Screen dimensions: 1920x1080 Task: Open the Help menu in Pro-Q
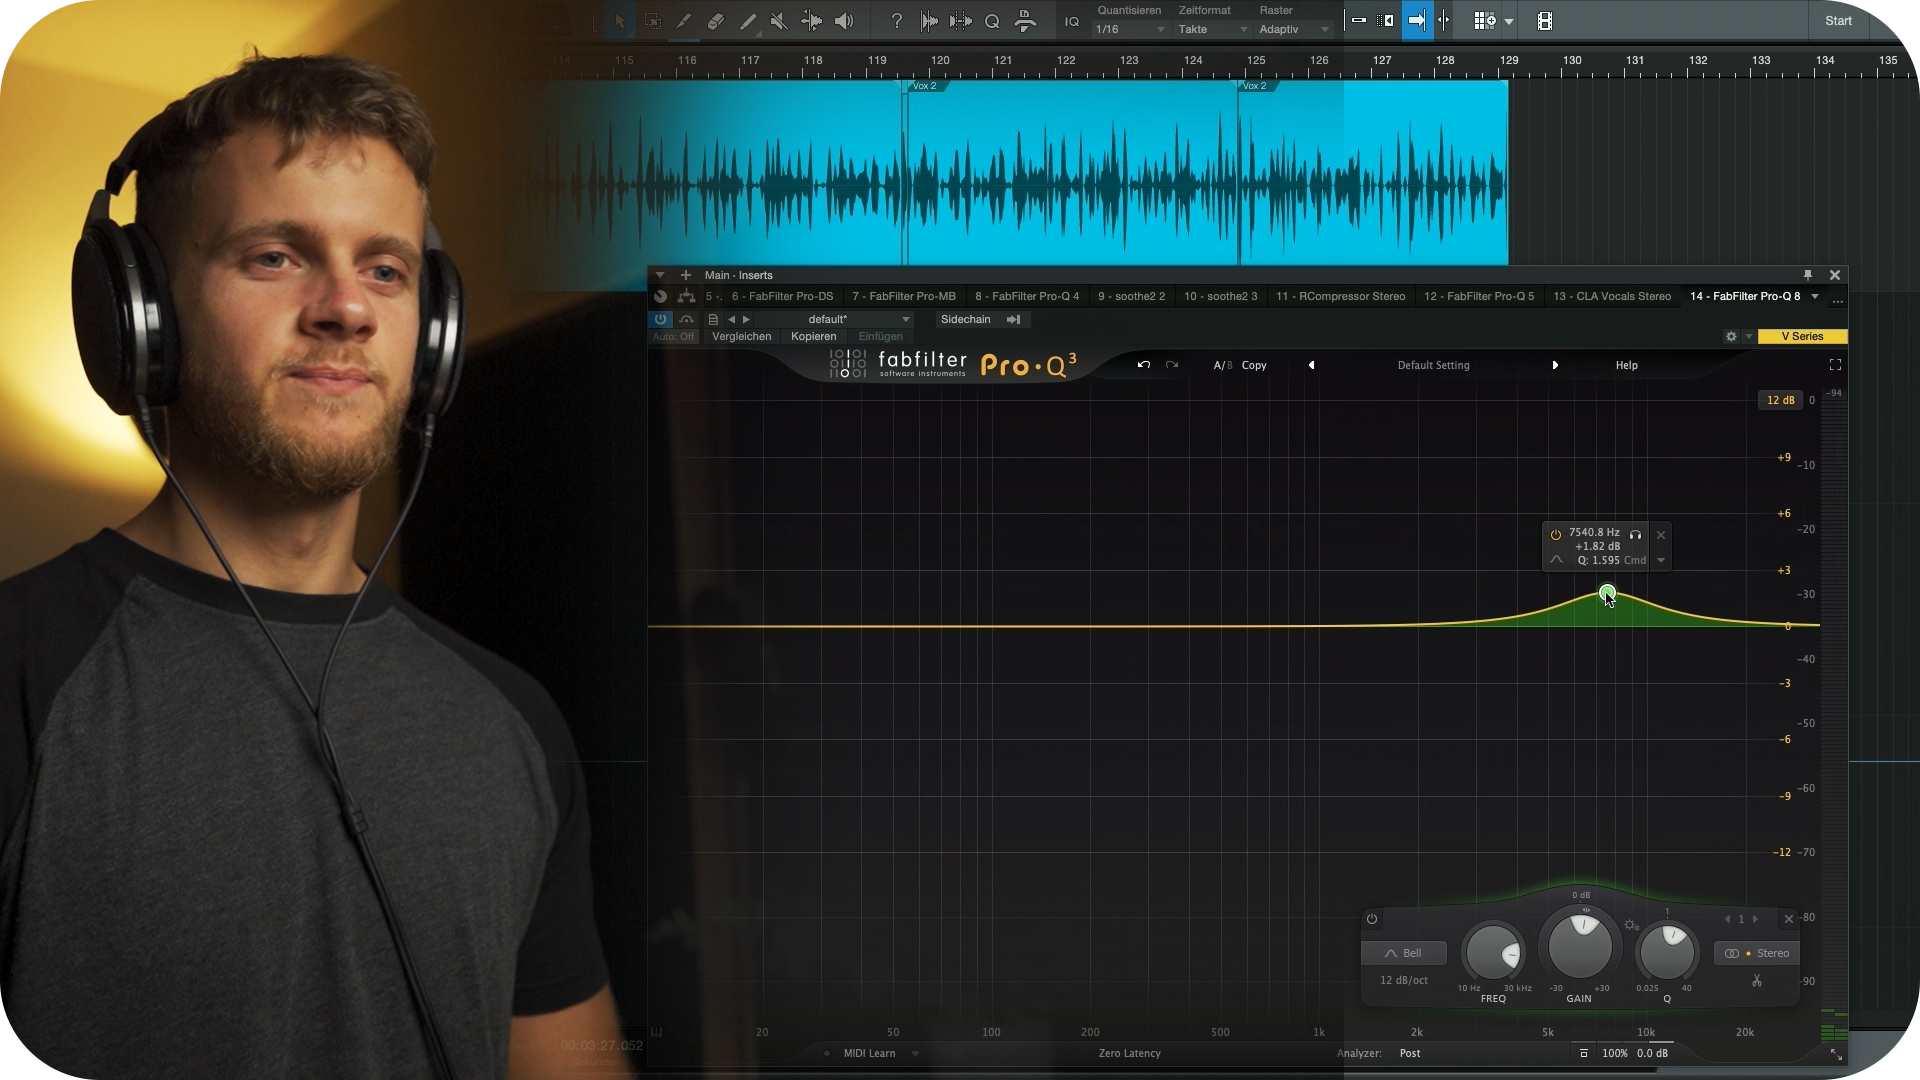click(x=1626, y=366)
